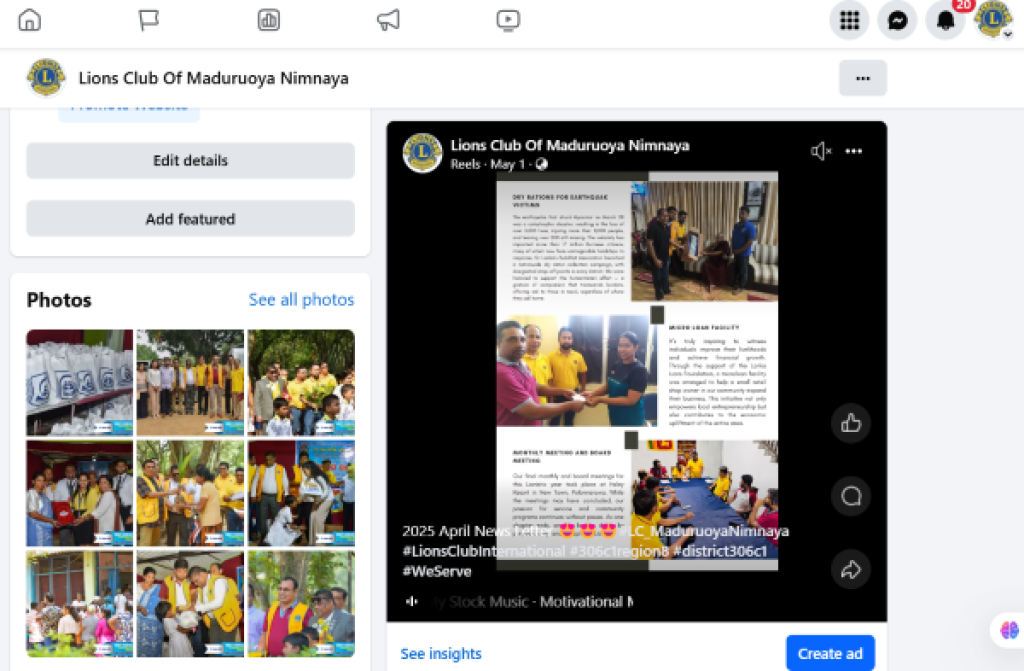This screenshot has width=1024, height=671.
Task: Unmute the reel sound
Action: 820,151
